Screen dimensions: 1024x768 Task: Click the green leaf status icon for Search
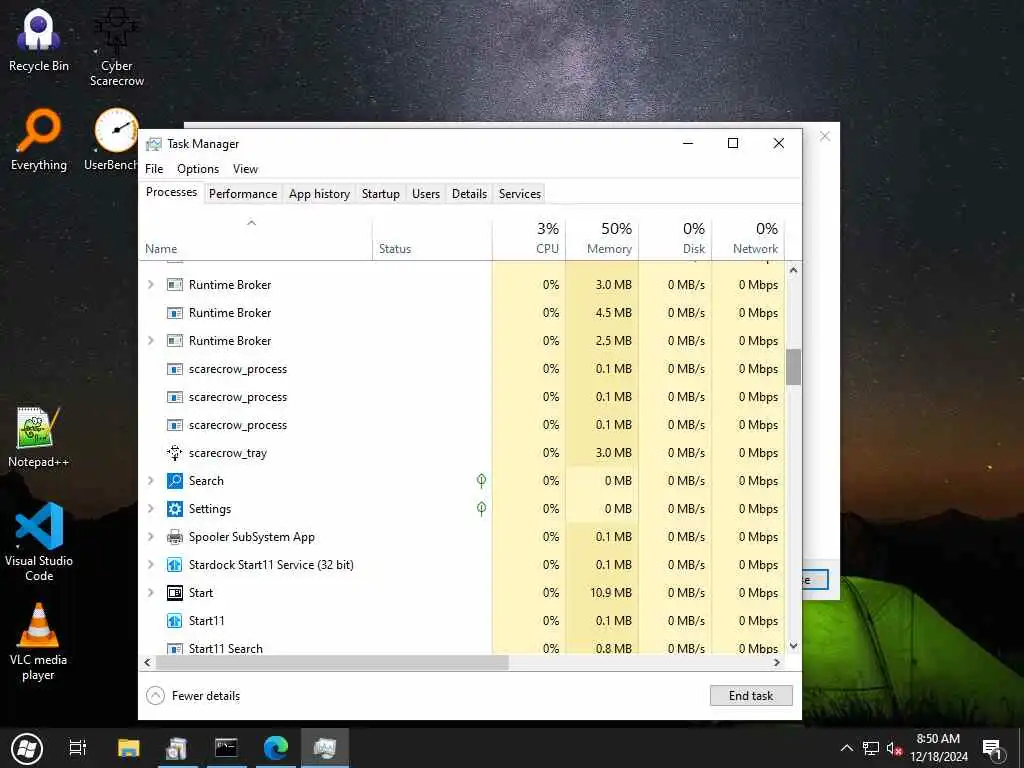pos(481,481)
